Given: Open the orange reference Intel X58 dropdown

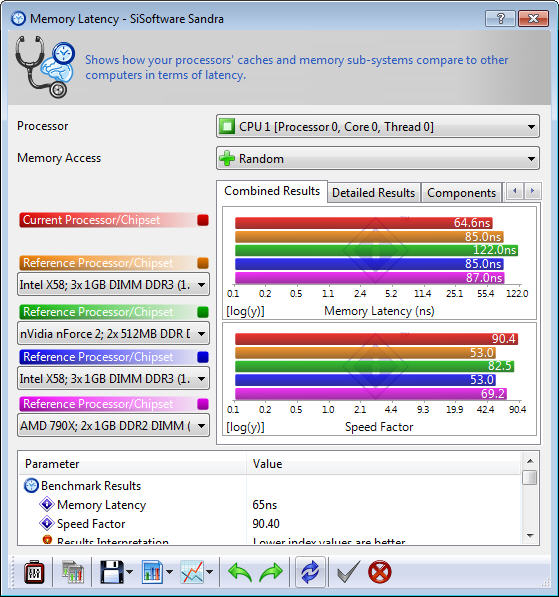Looking at the screenshot, I should click(113, 284).
